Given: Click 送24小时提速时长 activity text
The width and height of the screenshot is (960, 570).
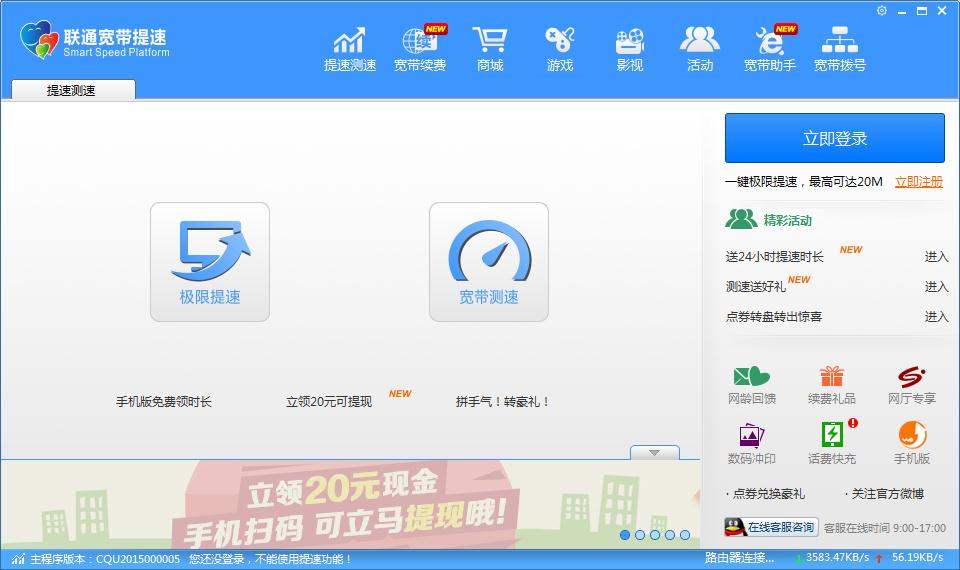Looking at the screenshot, I should click(774, 257).
